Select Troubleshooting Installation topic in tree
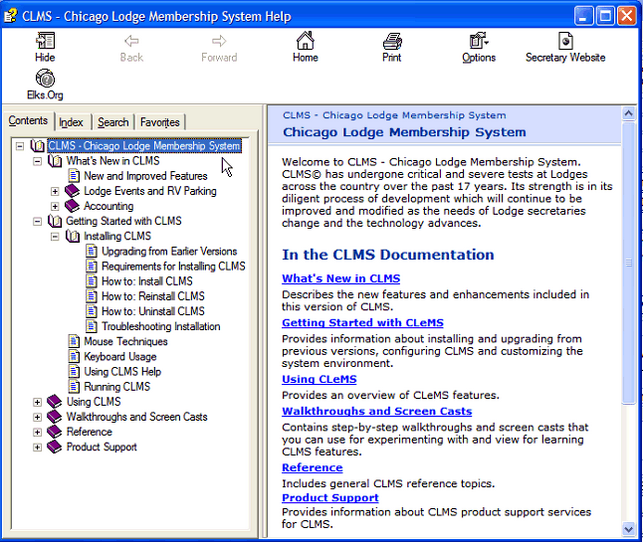The height and width of the screenshot is (542, 643). [x=160, y=327]
